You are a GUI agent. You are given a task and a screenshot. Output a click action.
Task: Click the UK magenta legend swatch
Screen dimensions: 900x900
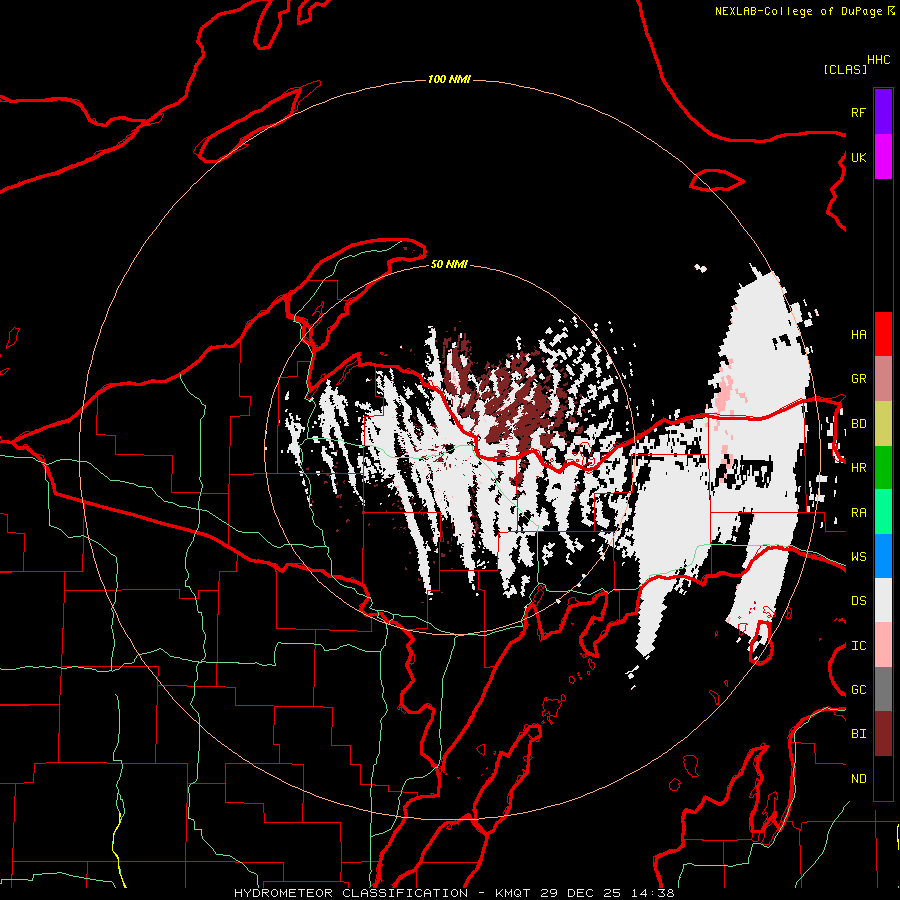pos(883,157)
